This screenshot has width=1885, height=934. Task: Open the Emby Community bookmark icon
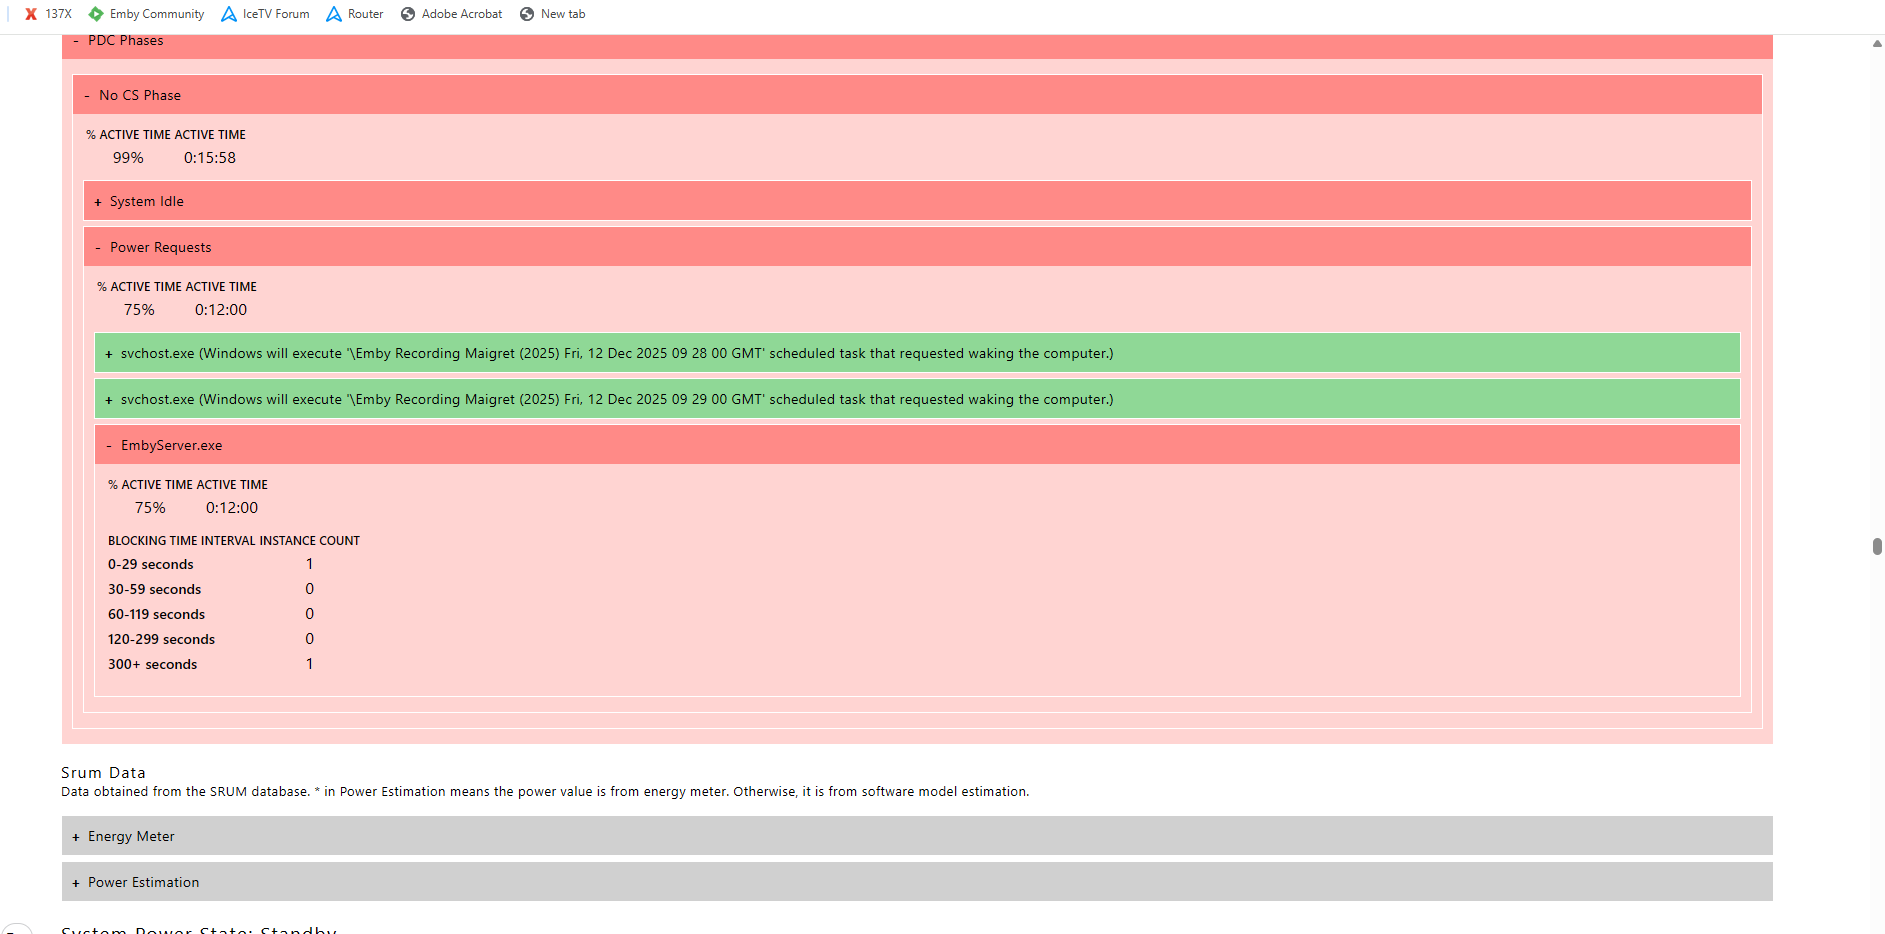pos(96,14)
